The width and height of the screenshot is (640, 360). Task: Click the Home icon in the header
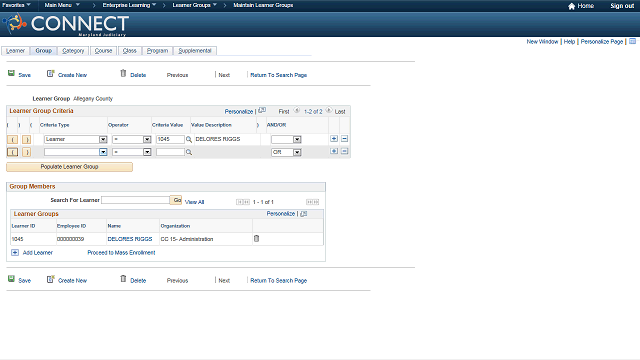571,6
